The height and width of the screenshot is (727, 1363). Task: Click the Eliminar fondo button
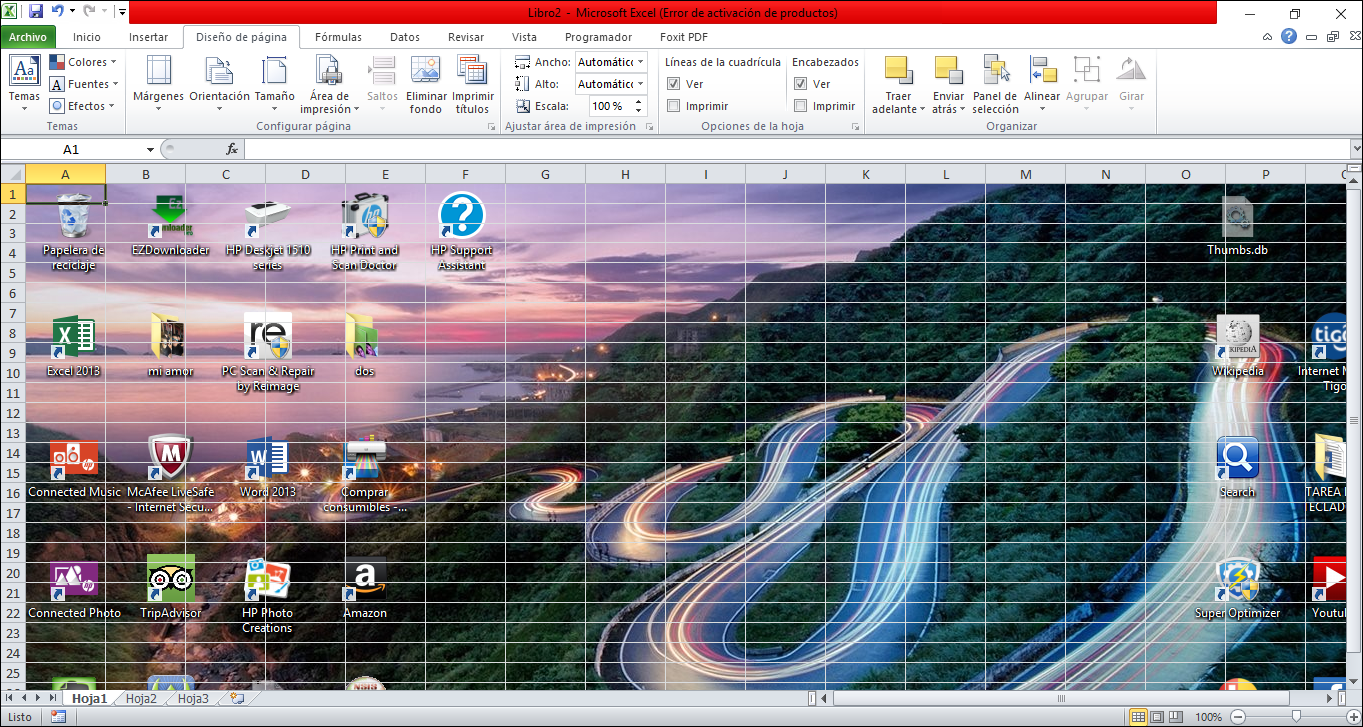pyautogui.click(x=425, y=84)
